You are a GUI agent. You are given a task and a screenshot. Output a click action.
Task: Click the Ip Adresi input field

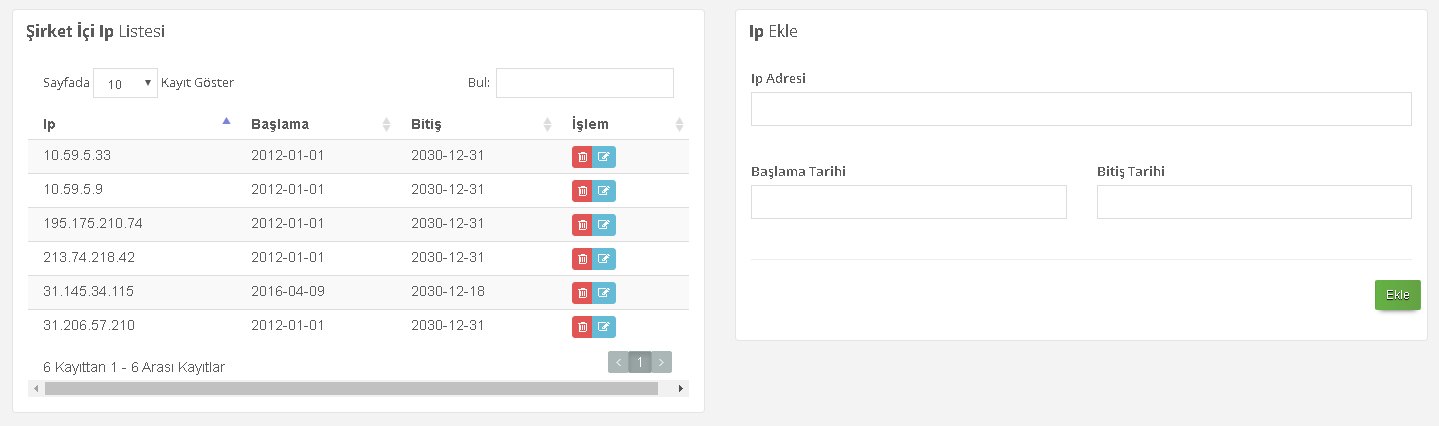(x=1081, y=109)
